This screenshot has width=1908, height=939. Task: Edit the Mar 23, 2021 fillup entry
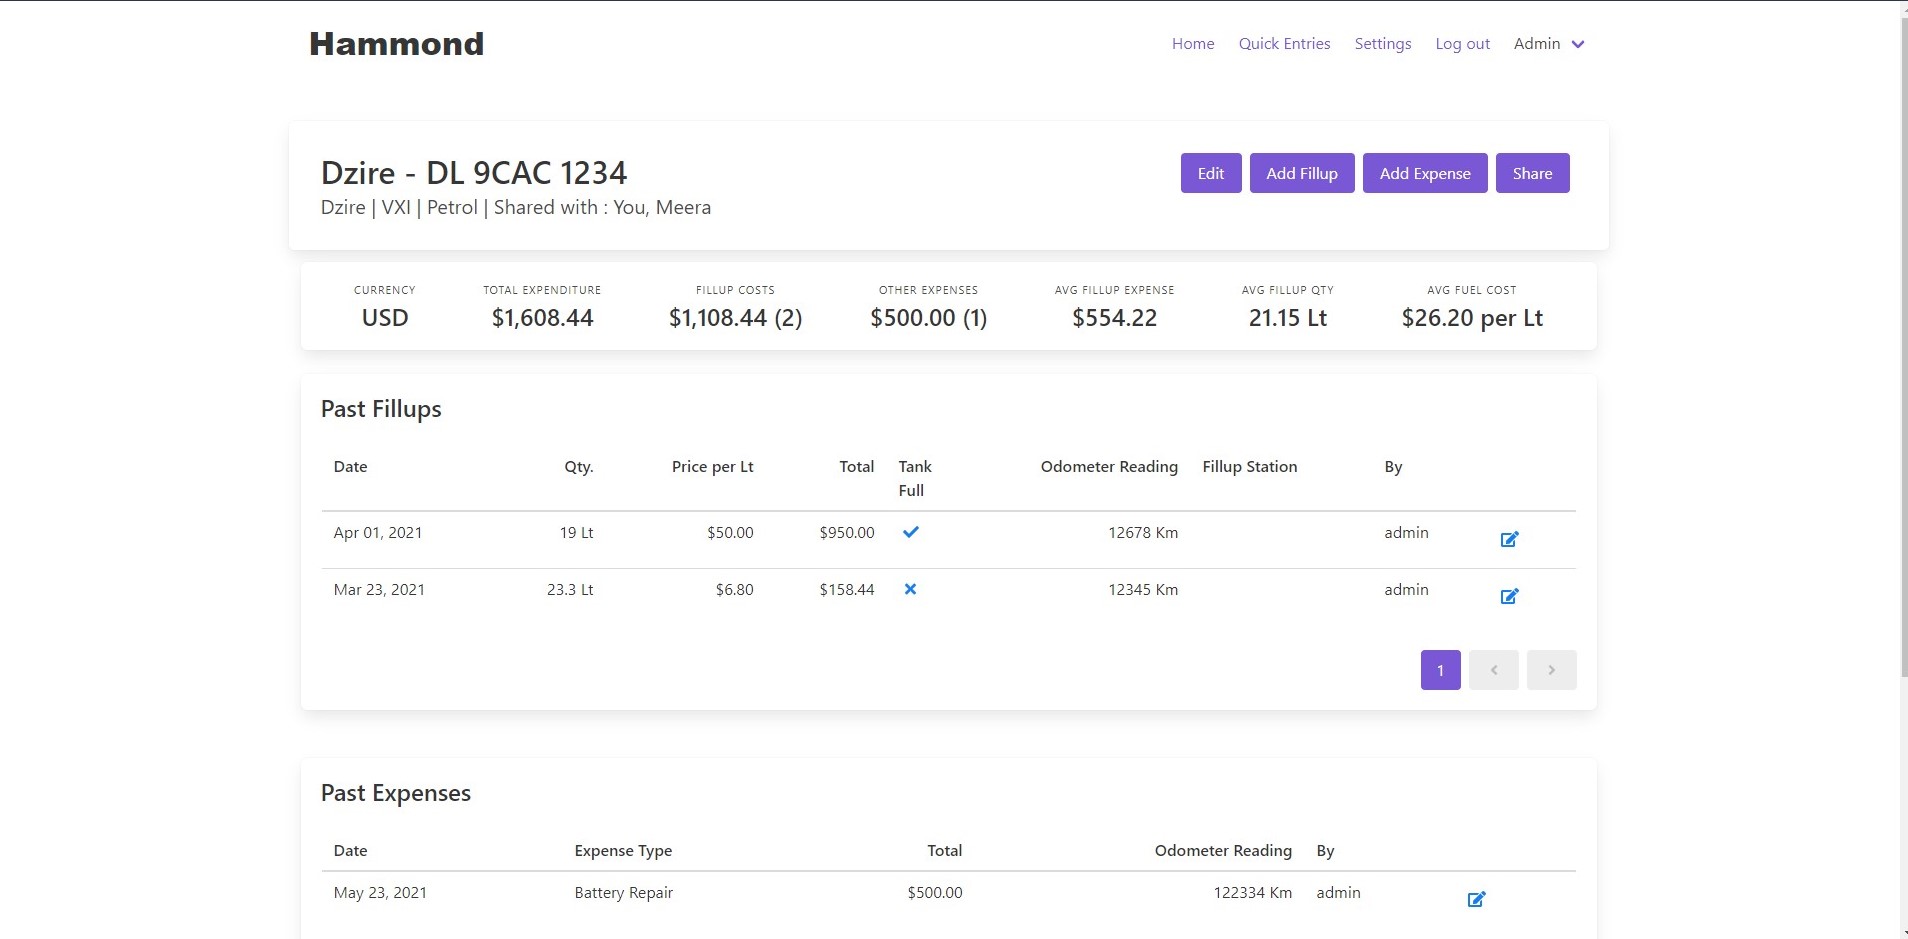(x=1509, y=596)
